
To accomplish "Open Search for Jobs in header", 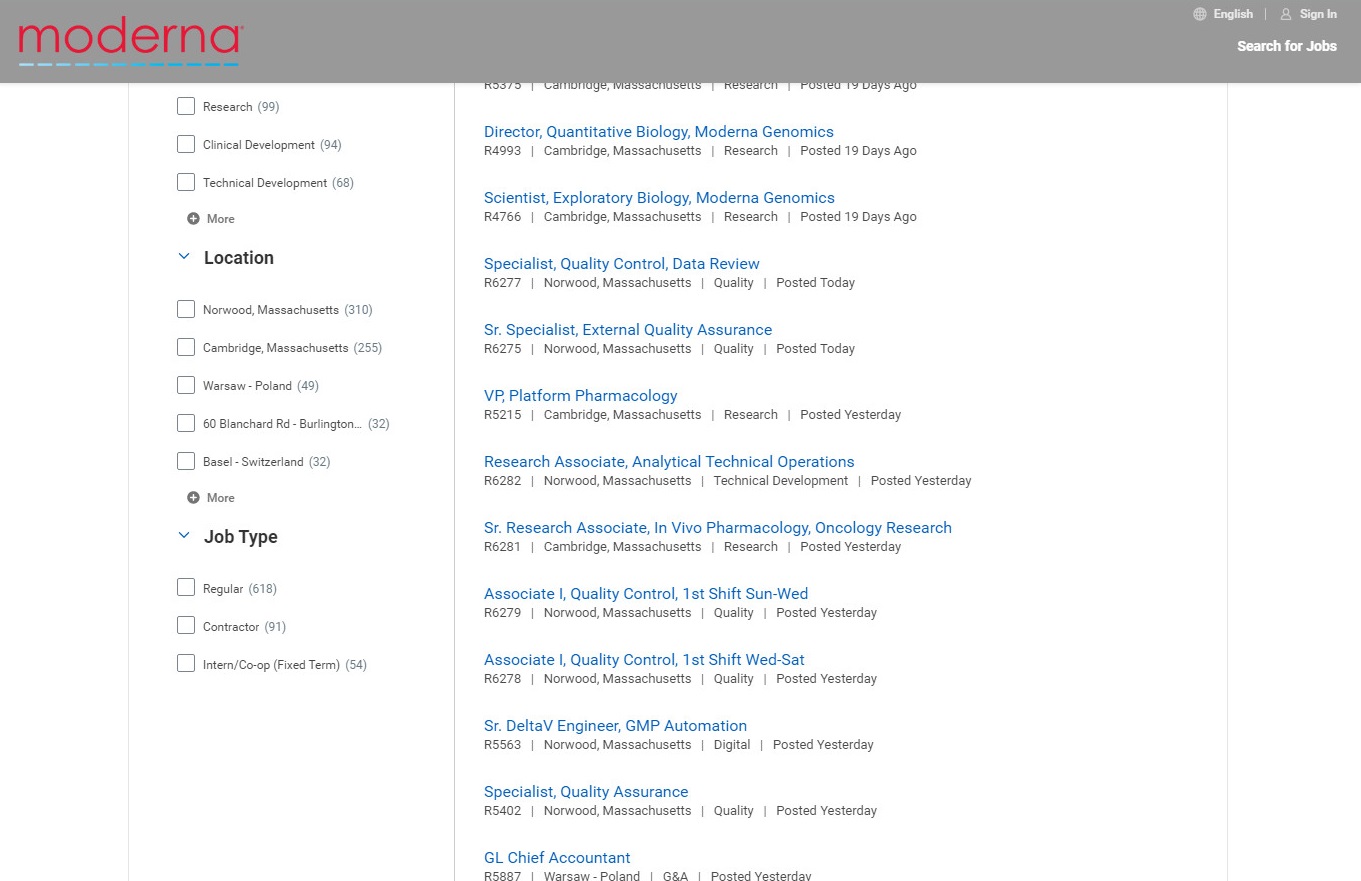I will click(1286, 46).
